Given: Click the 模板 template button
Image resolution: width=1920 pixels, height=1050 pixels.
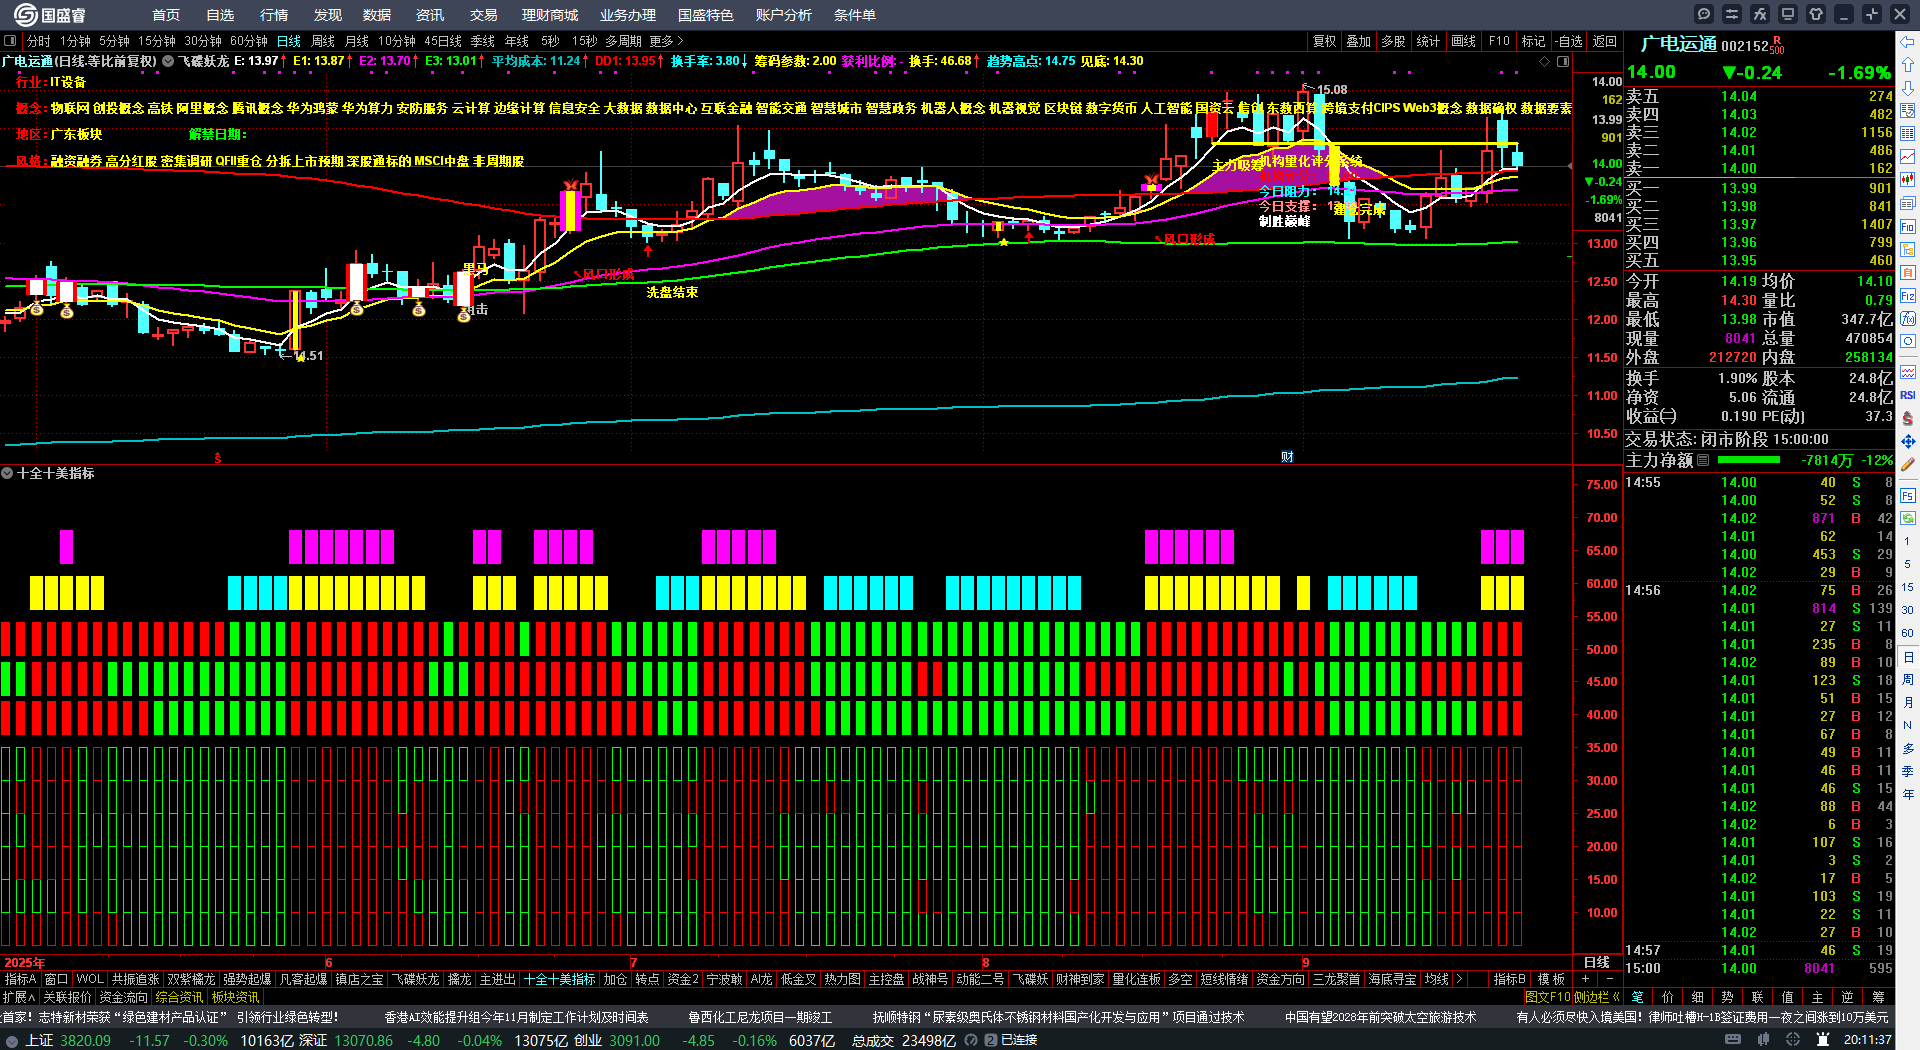Looking at the screenshot, I should pos(1551,979).
